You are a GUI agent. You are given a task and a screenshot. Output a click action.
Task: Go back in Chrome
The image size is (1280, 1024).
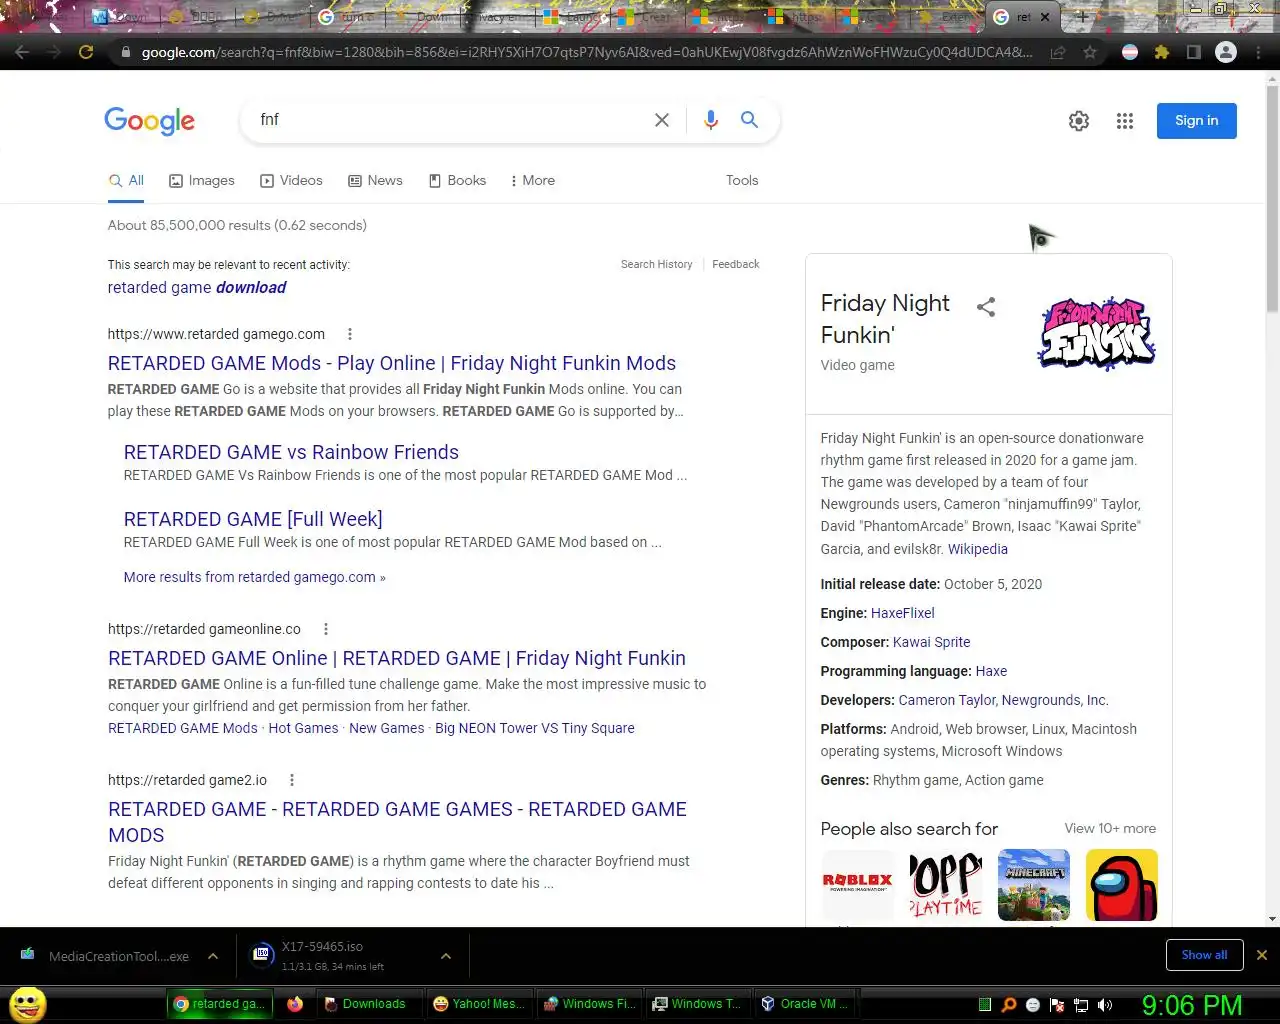click(x=22, y=52)
